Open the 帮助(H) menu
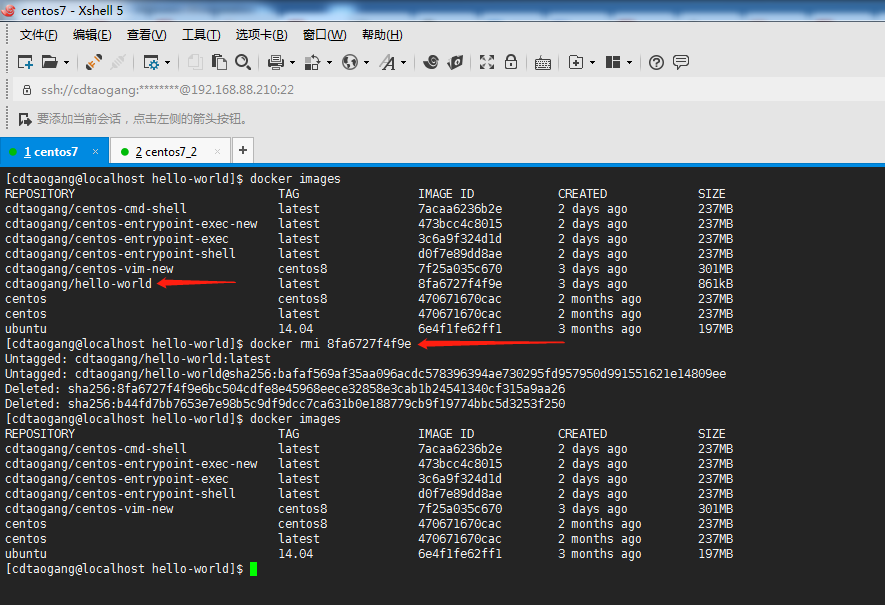Image resolution: width=885 pixels, height=605 pixels. [382, 35]
